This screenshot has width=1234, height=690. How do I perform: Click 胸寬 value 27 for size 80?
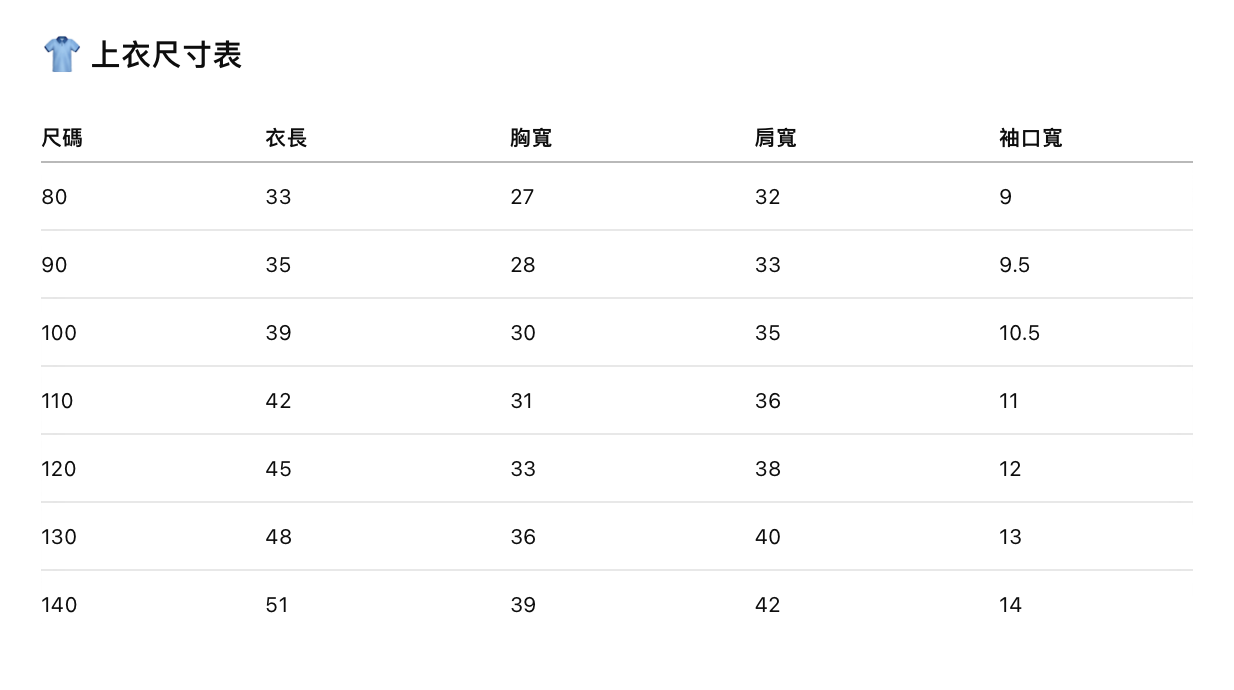tap(522, 197)
